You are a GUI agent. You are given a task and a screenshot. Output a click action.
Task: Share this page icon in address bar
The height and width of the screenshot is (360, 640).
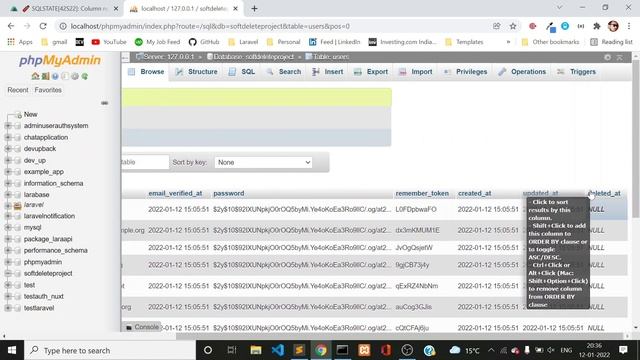496,26
